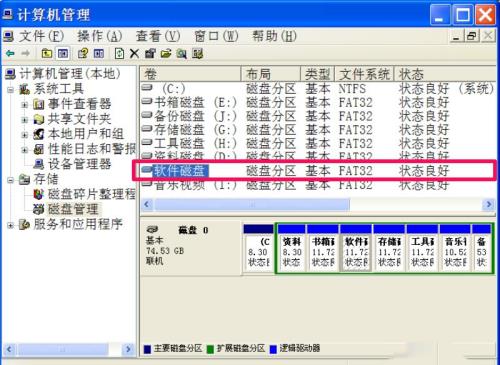Sort by the 文件系统 column header
The image size is (500, 365).
point(365,74)
